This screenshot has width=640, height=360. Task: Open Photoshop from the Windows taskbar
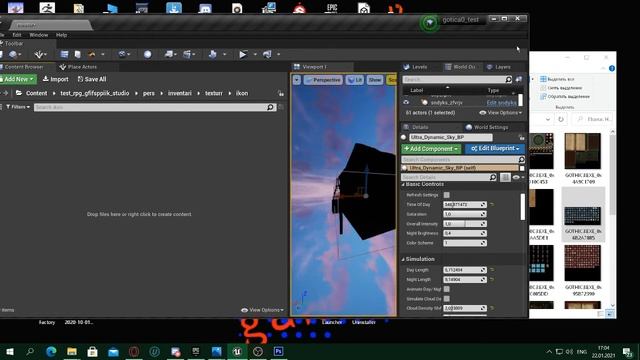click(x=278, y=351)
